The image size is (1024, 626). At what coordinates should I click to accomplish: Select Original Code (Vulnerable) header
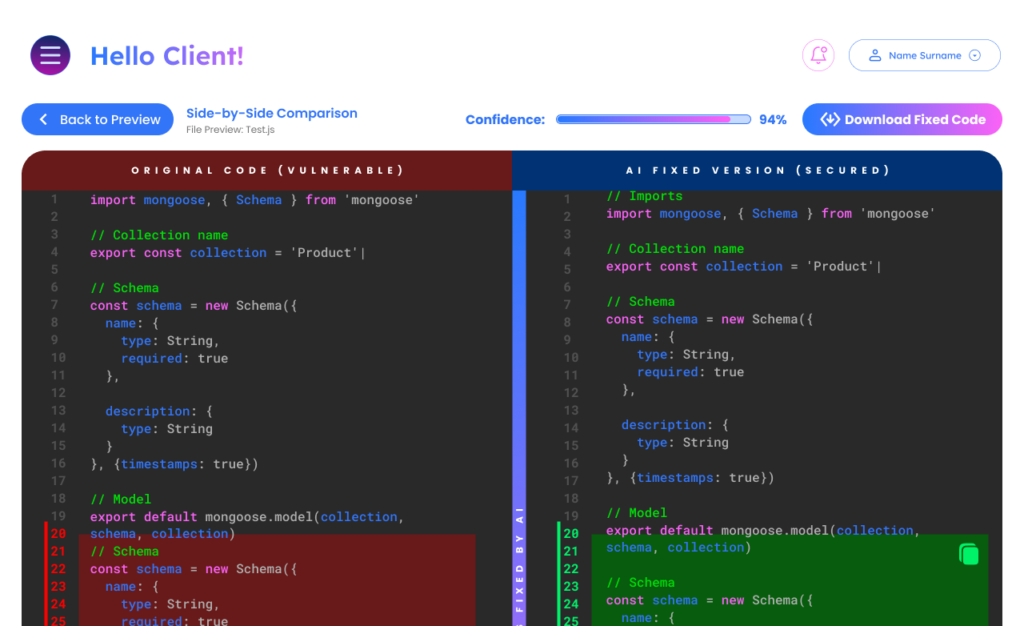267,170
